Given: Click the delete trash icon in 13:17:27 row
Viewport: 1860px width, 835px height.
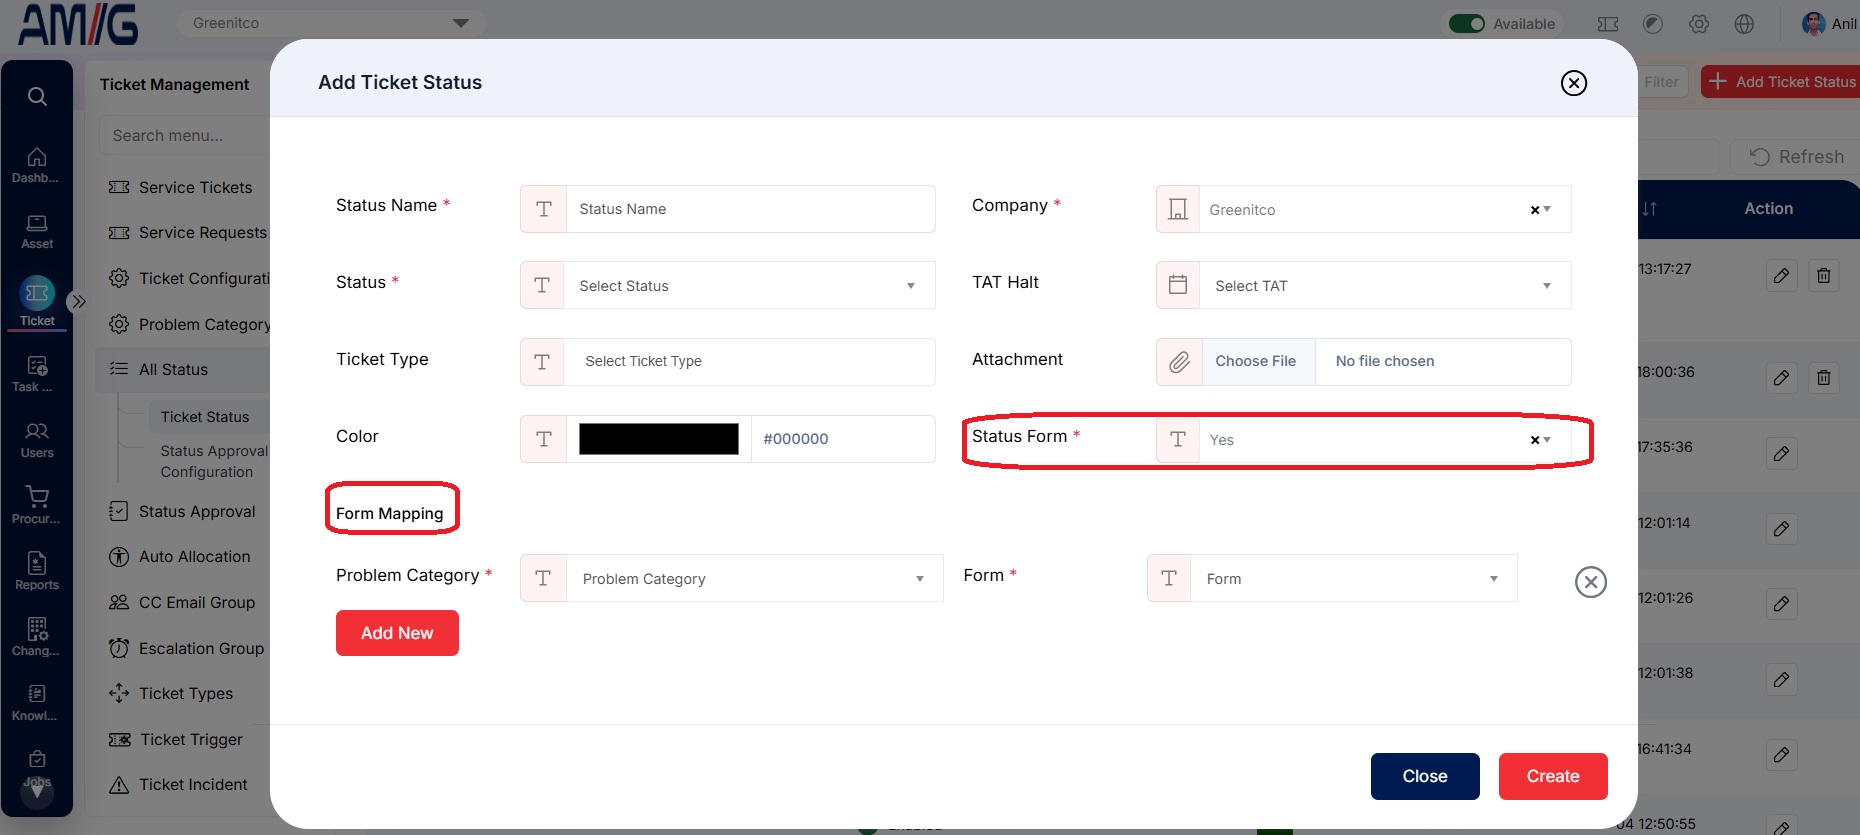Looking at the screenshot, I should click(1824, 275).
